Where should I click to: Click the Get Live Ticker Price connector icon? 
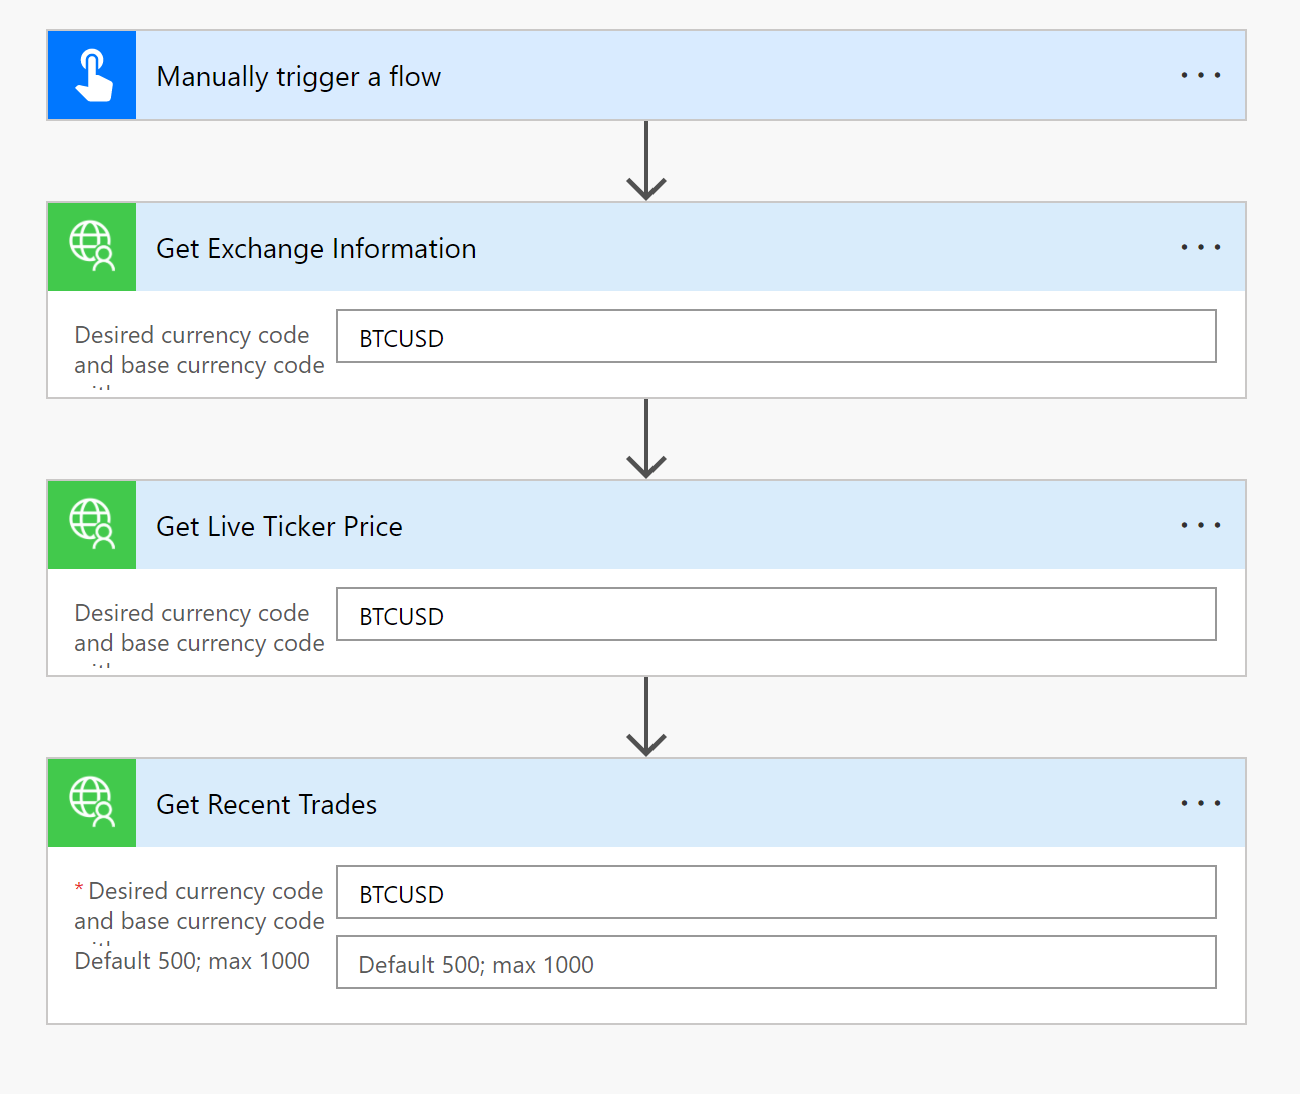92,525
